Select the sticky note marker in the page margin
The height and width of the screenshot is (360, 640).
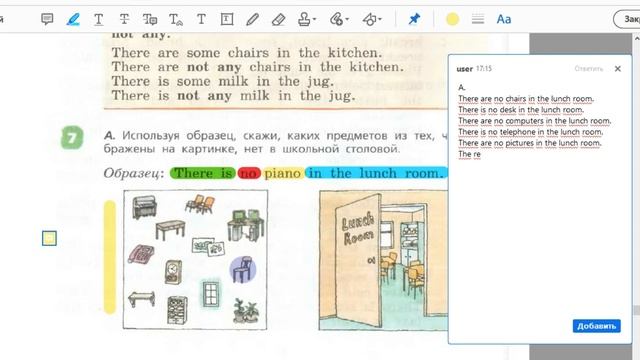click(49, 238)
